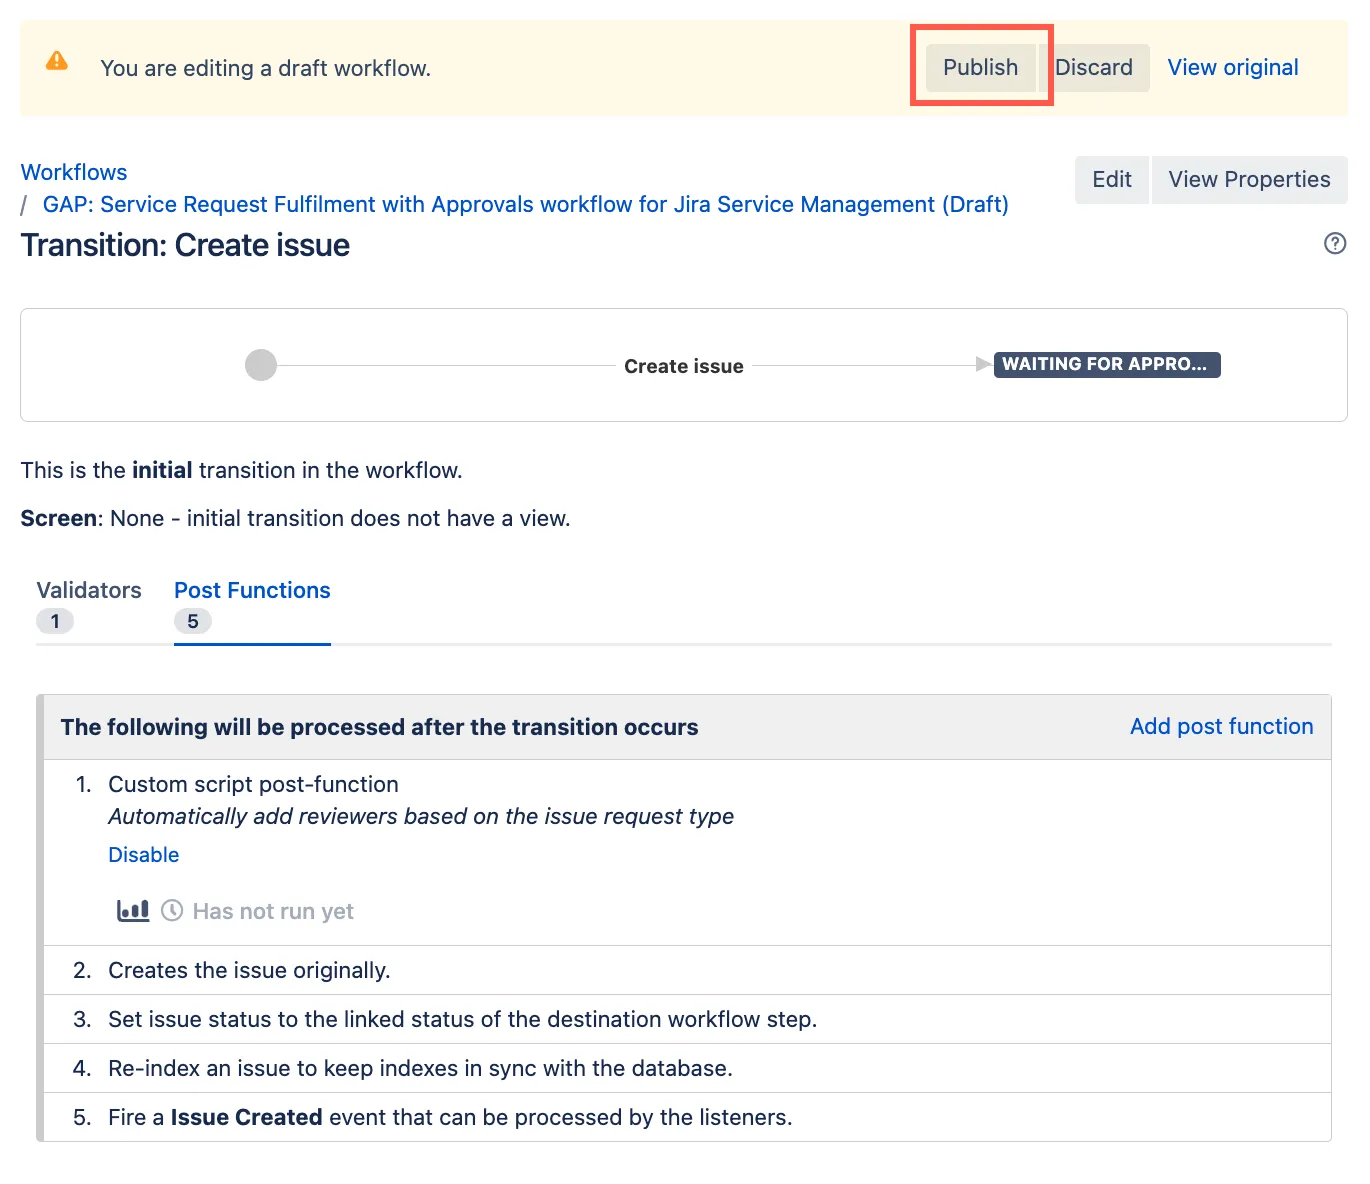The height and width of the screenshot is (1184, 1370).
Task: Click the Edit transition button
Action: pyautogui.click(x=1112, y=179)
